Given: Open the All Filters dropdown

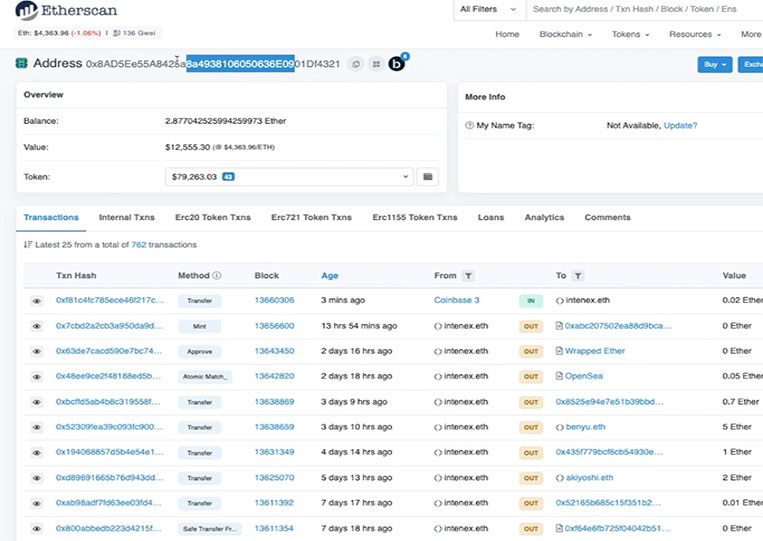Looking at the screenshot, I should tap(489, 9).
